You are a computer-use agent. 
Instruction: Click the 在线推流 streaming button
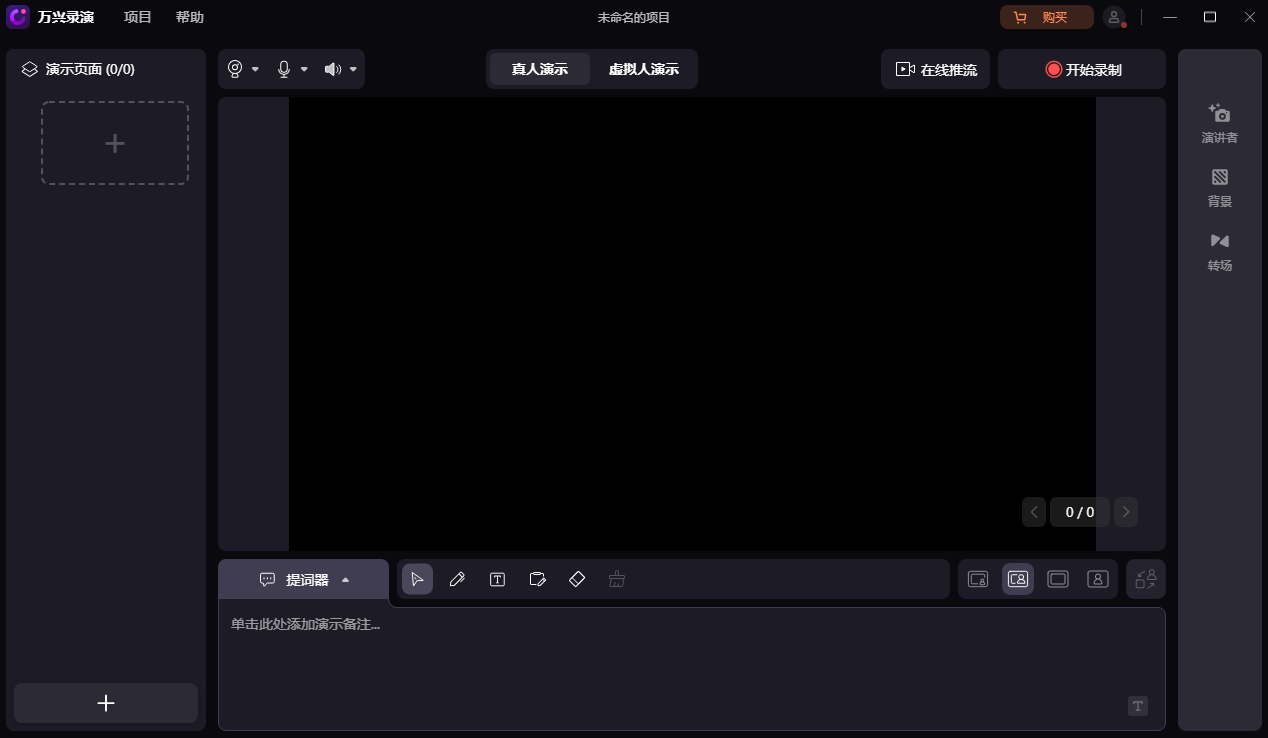pyautogui.click(x=935, y=69)
